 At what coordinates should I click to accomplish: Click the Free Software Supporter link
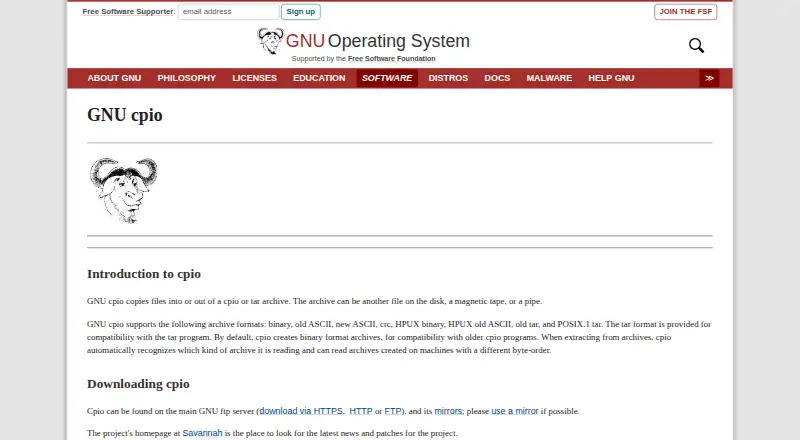[128, 12]
